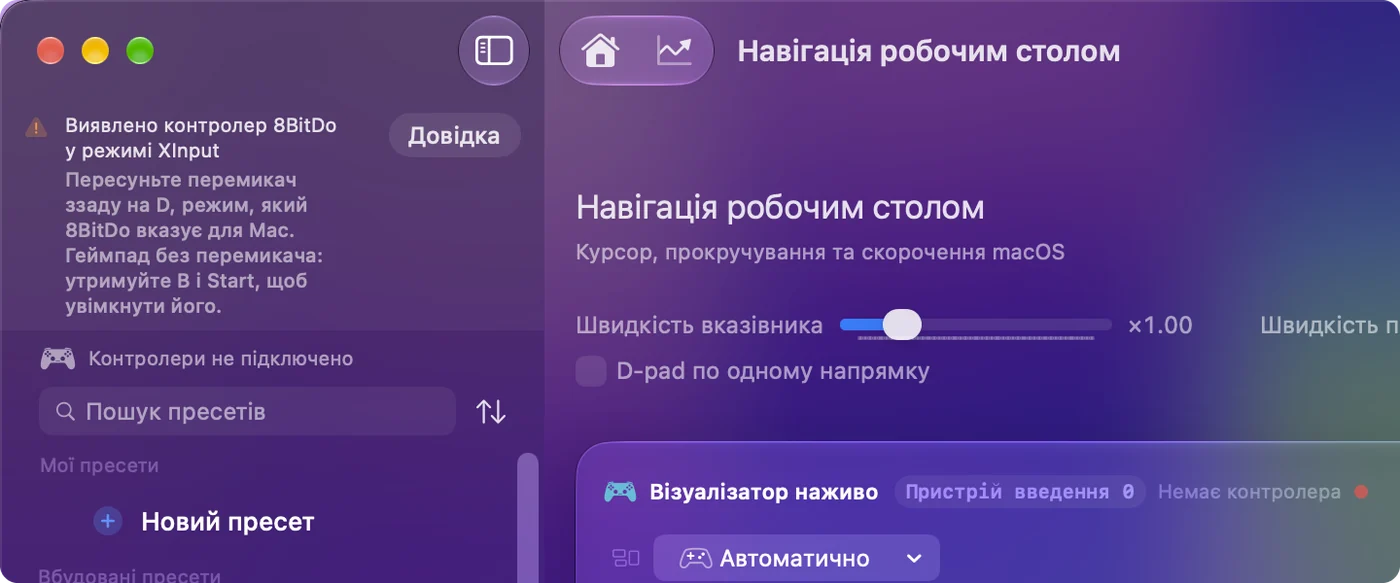Click 'Виявлено контролер 8BitDo у режимі XInput' text
The width and height of the screenshot is (1400, 583).
pos(201,138)
